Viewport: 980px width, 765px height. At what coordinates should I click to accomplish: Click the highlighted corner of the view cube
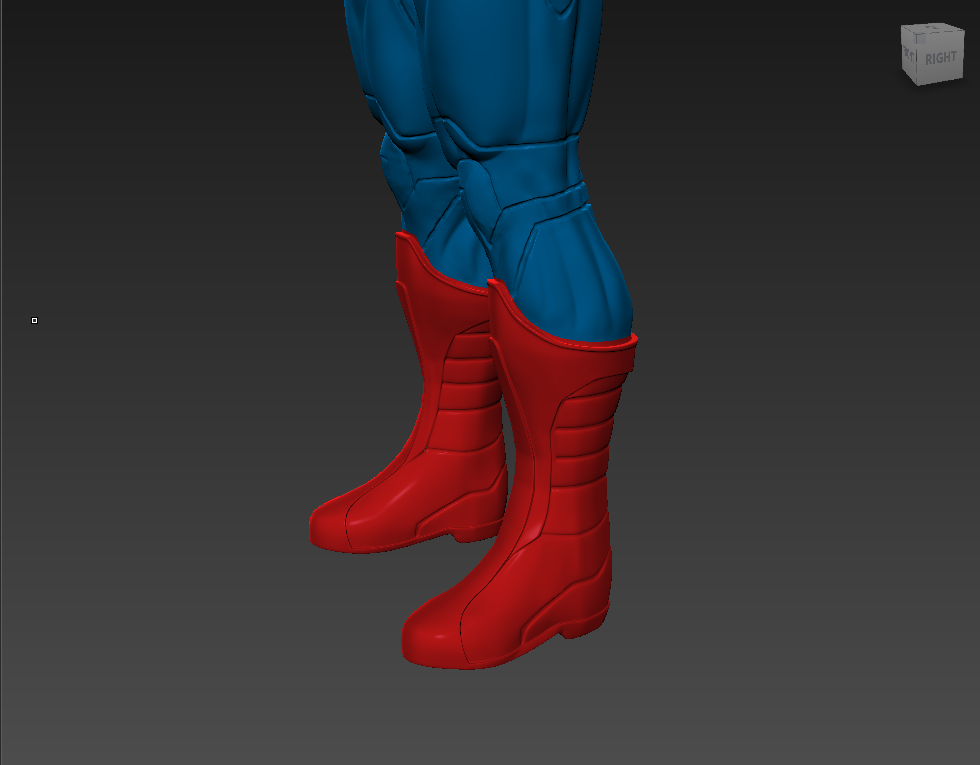919,38
